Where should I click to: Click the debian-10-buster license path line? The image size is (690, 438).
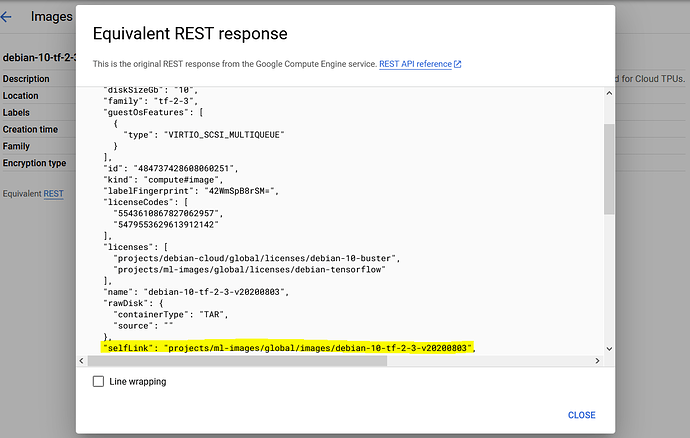(257, 258)
